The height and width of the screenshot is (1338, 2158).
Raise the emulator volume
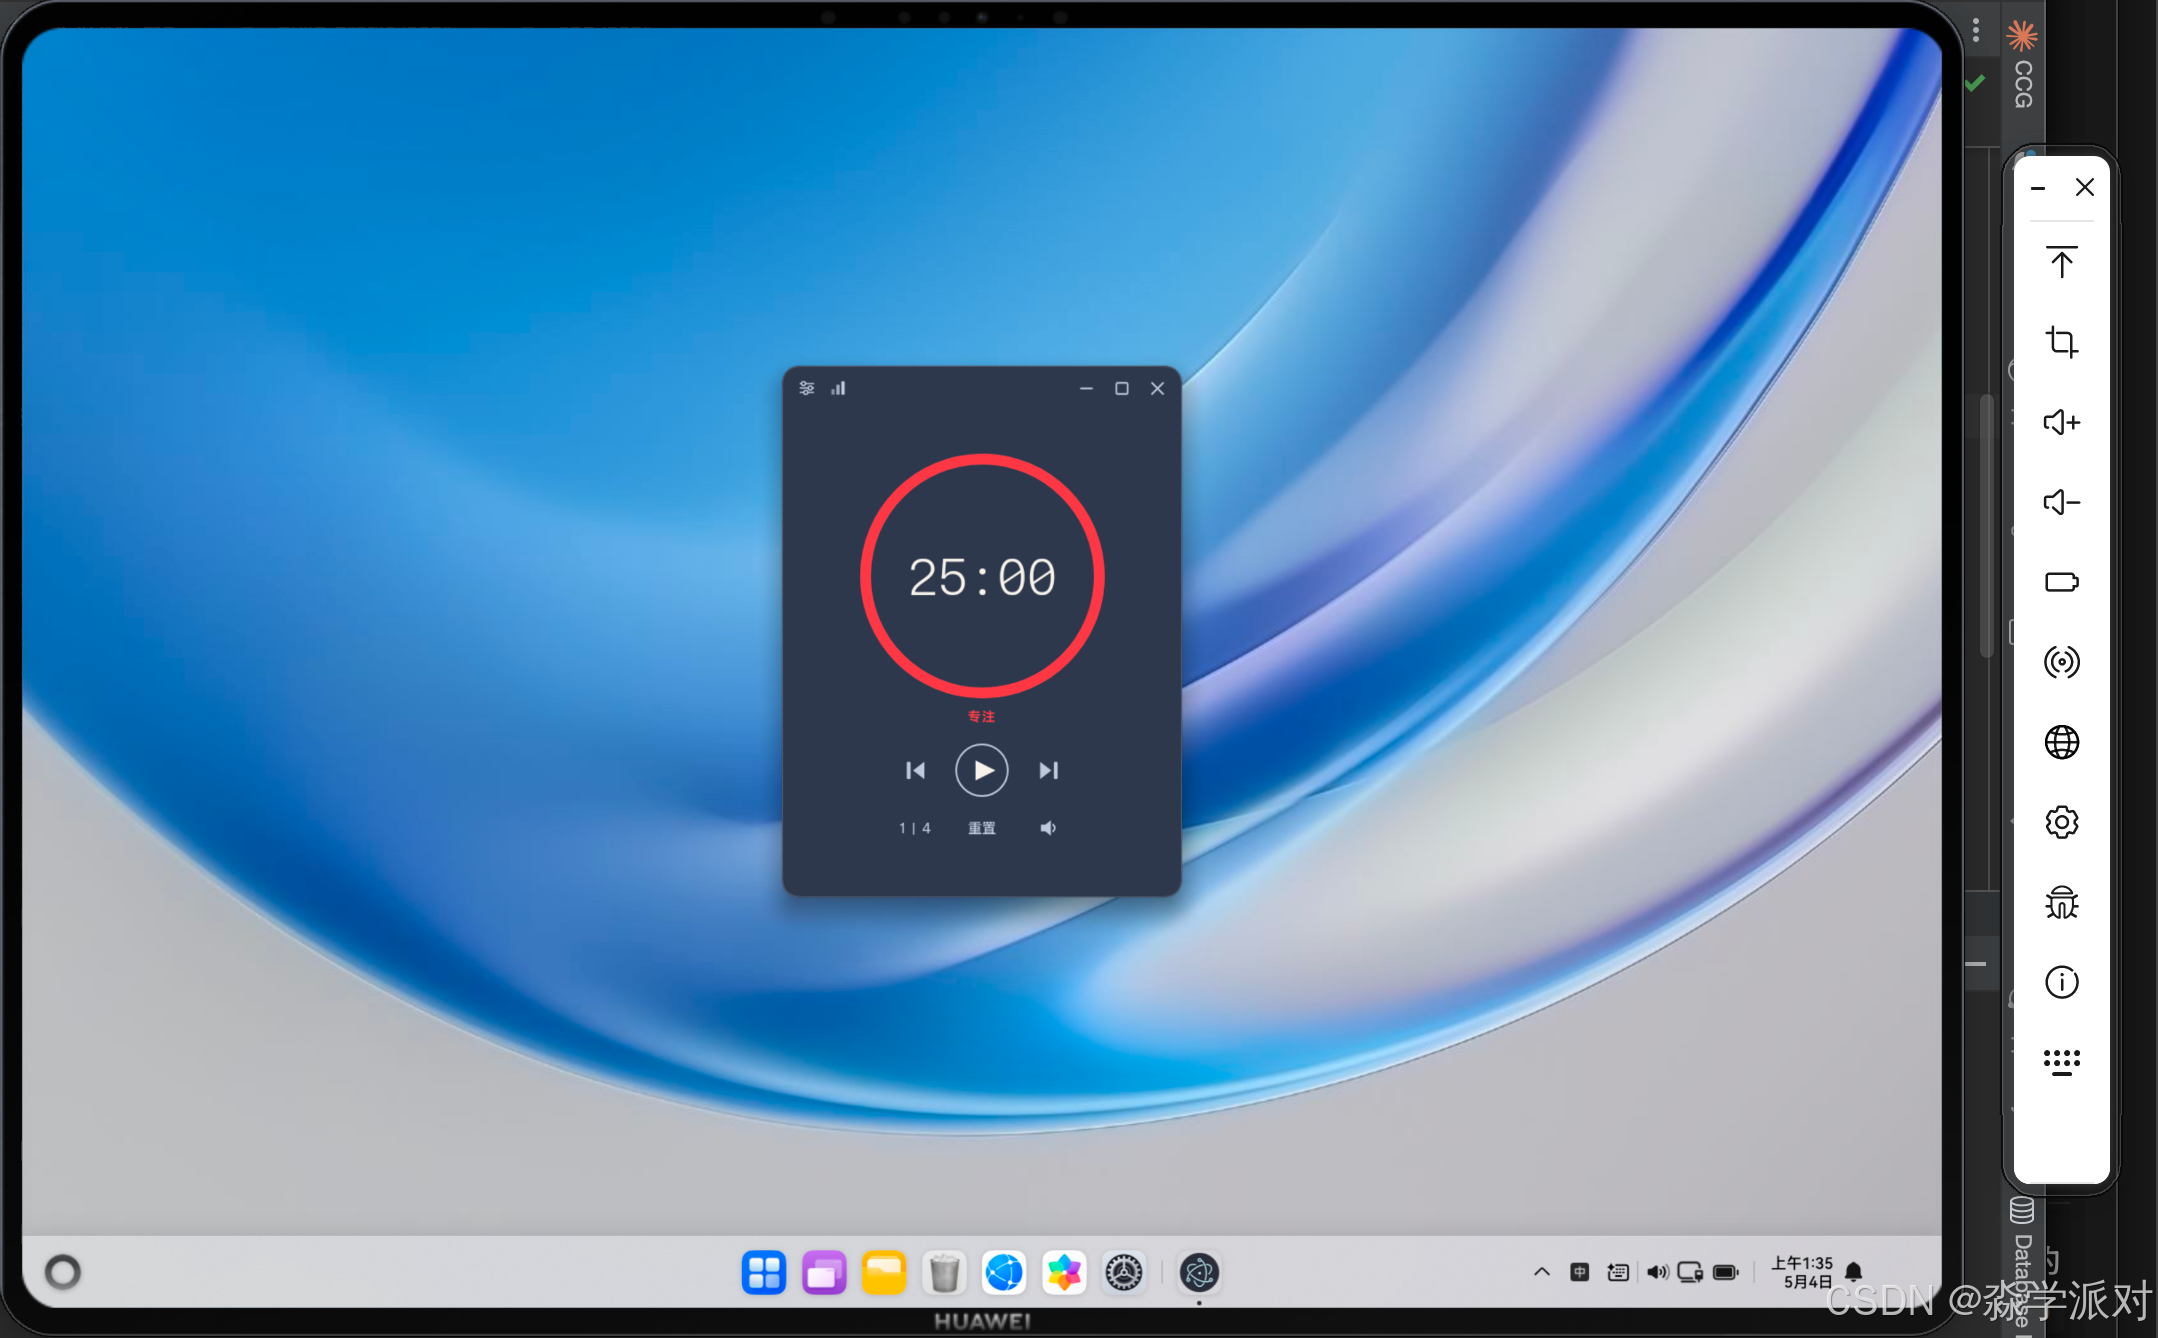[x=2061, y=422]
